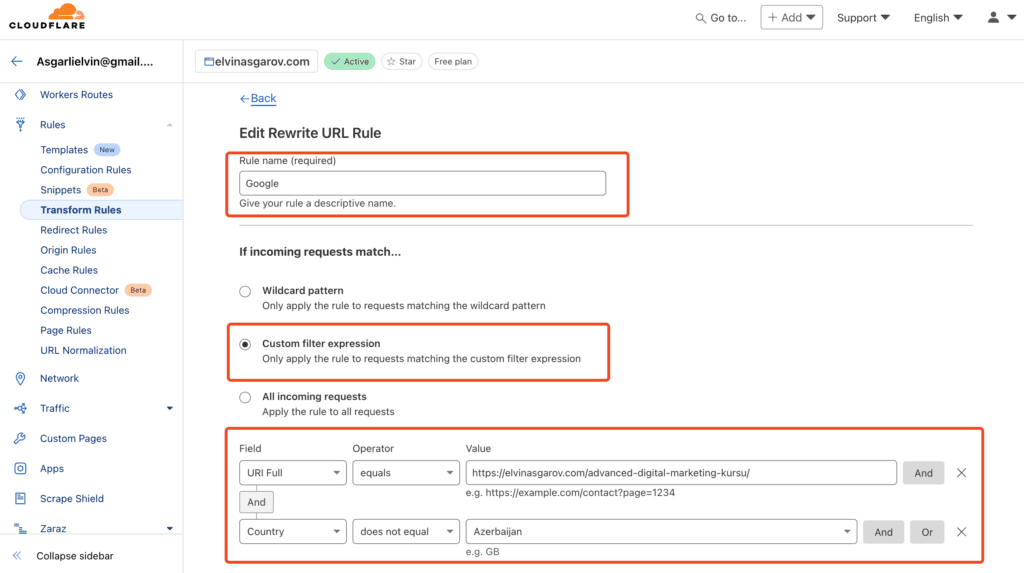The height and width of the screenshot is (573, 1024).
Task: Click the And connector between condition rows
Action: 256,502
